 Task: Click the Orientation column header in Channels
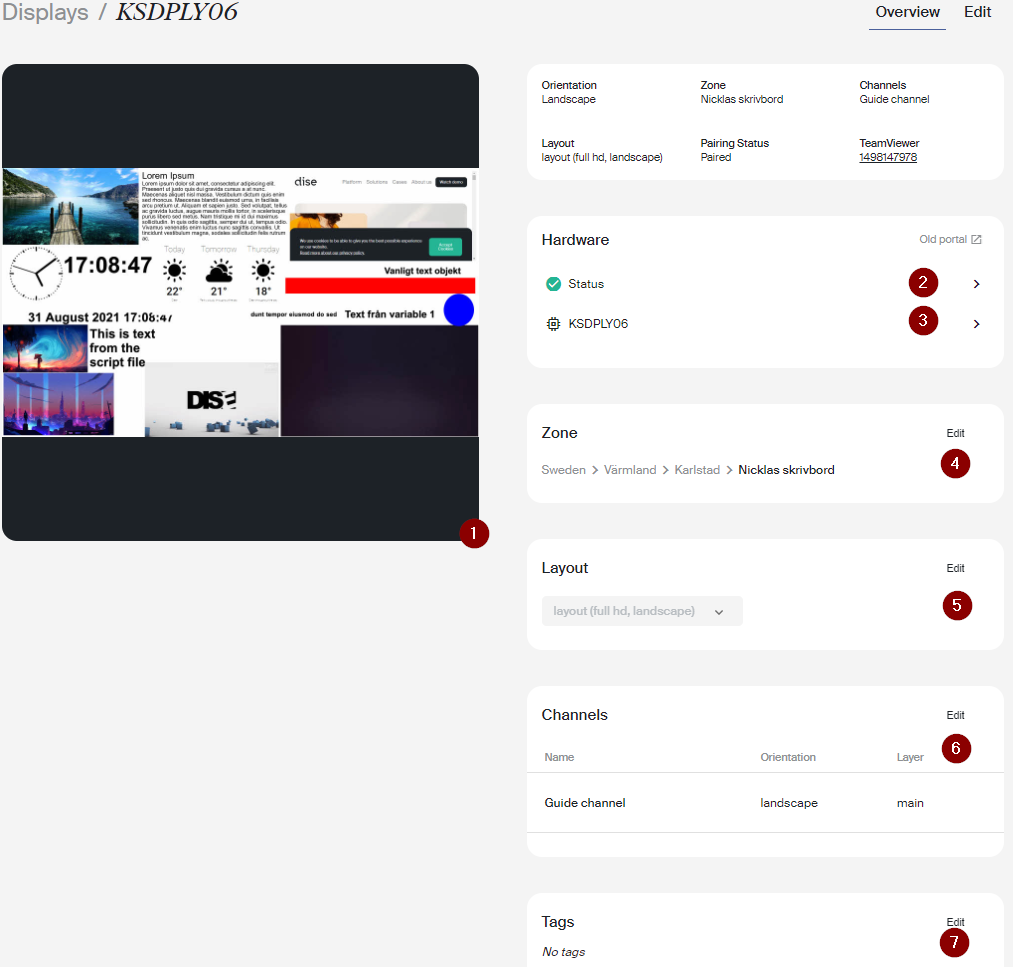click(788, 757)
